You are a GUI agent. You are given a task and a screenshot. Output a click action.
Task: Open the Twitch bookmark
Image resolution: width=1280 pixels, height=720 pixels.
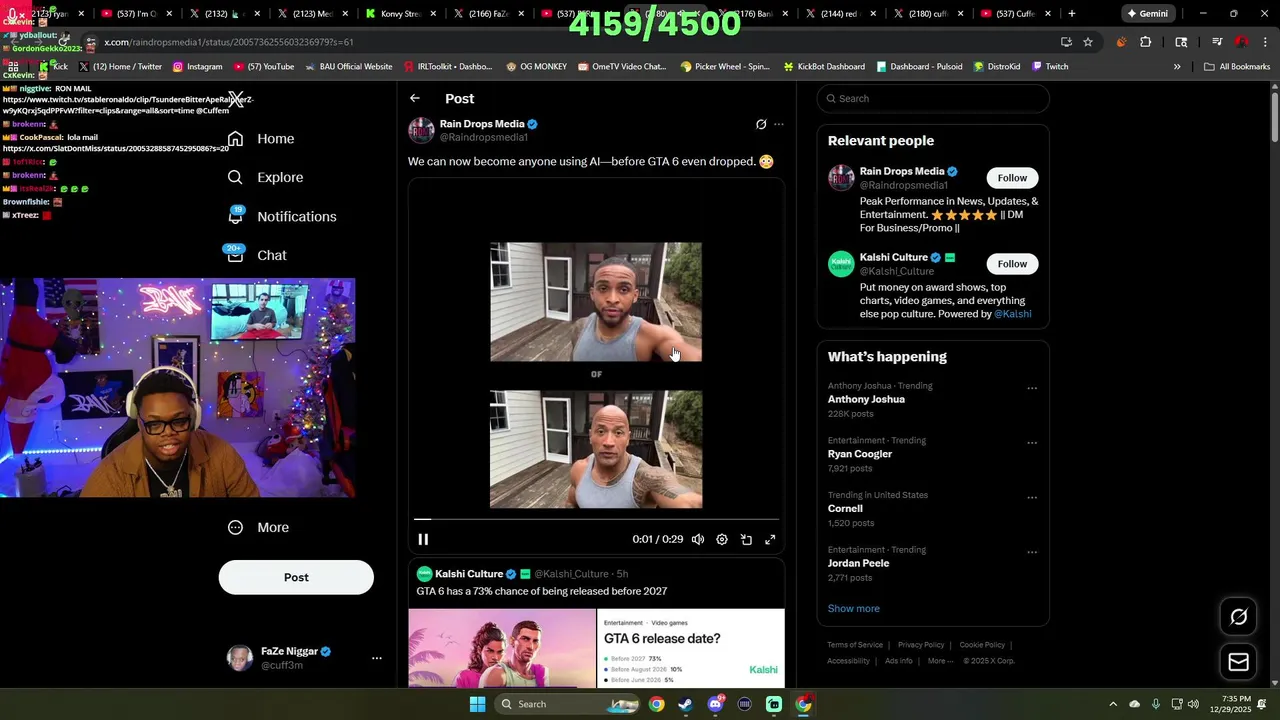click(1049, 67)
